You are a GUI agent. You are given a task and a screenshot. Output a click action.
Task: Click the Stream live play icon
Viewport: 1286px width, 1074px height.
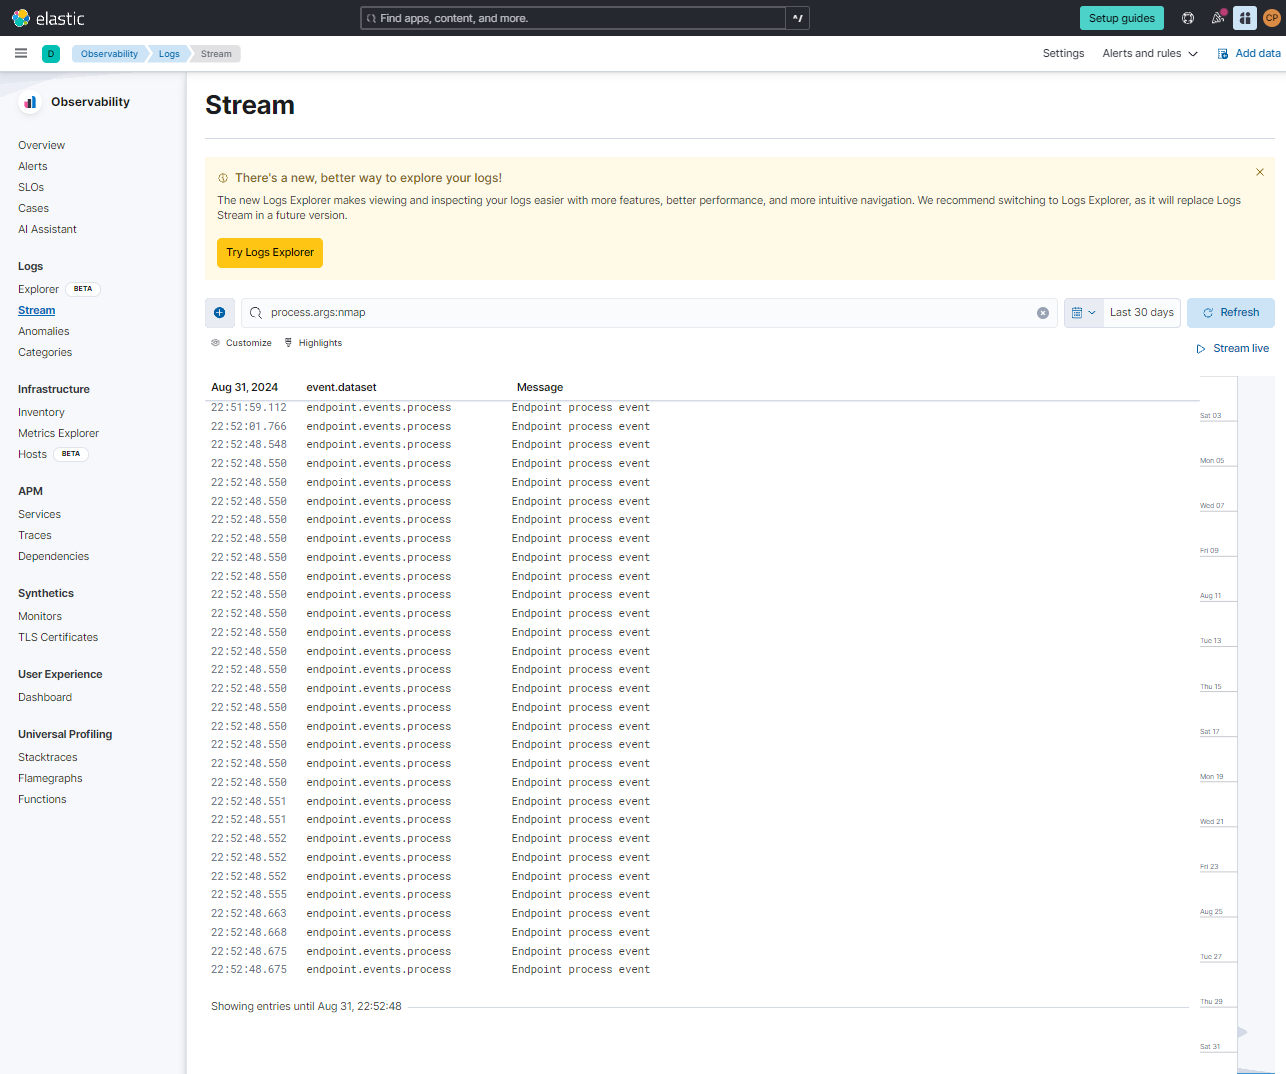[1201, 349]
